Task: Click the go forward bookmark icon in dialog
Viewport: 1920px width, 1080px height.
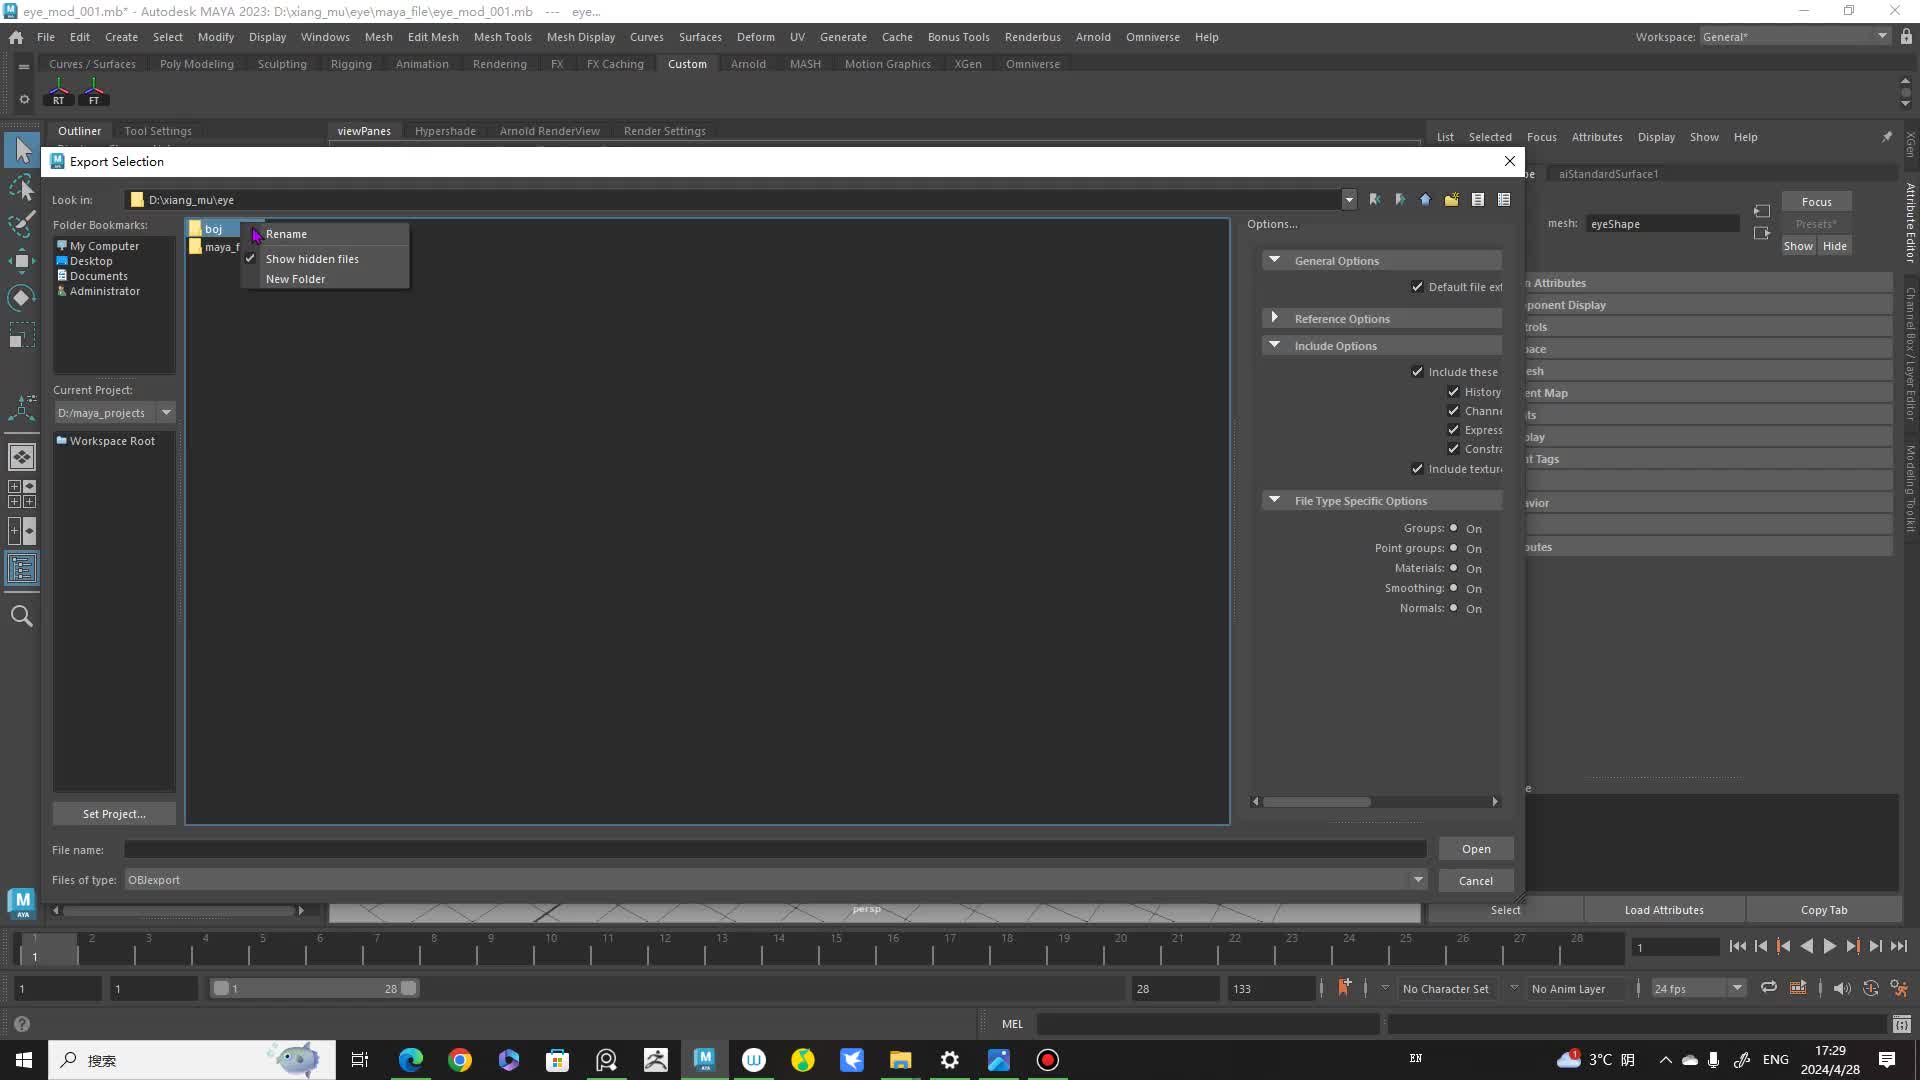Action: [x=1400, y=199]
